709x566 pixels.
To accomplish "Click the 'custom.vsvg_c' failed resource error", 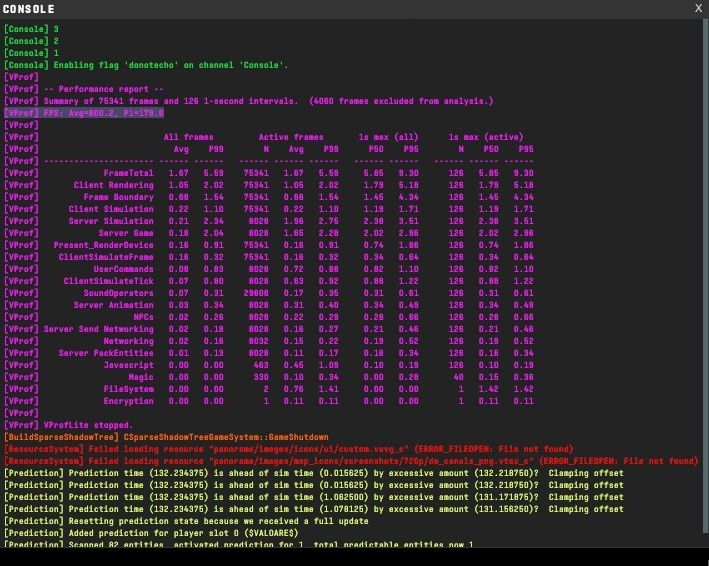I will 288,449.
